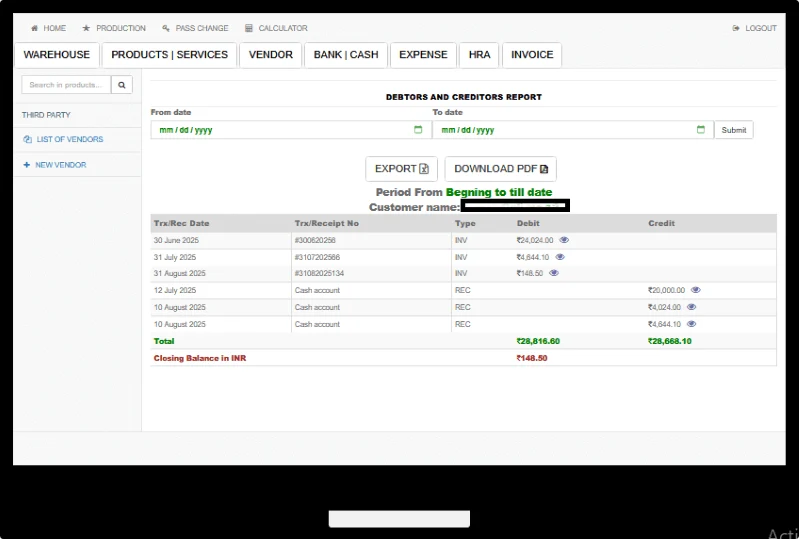Open the Expense tab menu
The width and height of the screenshot is (799, 539).
(423, 55)
